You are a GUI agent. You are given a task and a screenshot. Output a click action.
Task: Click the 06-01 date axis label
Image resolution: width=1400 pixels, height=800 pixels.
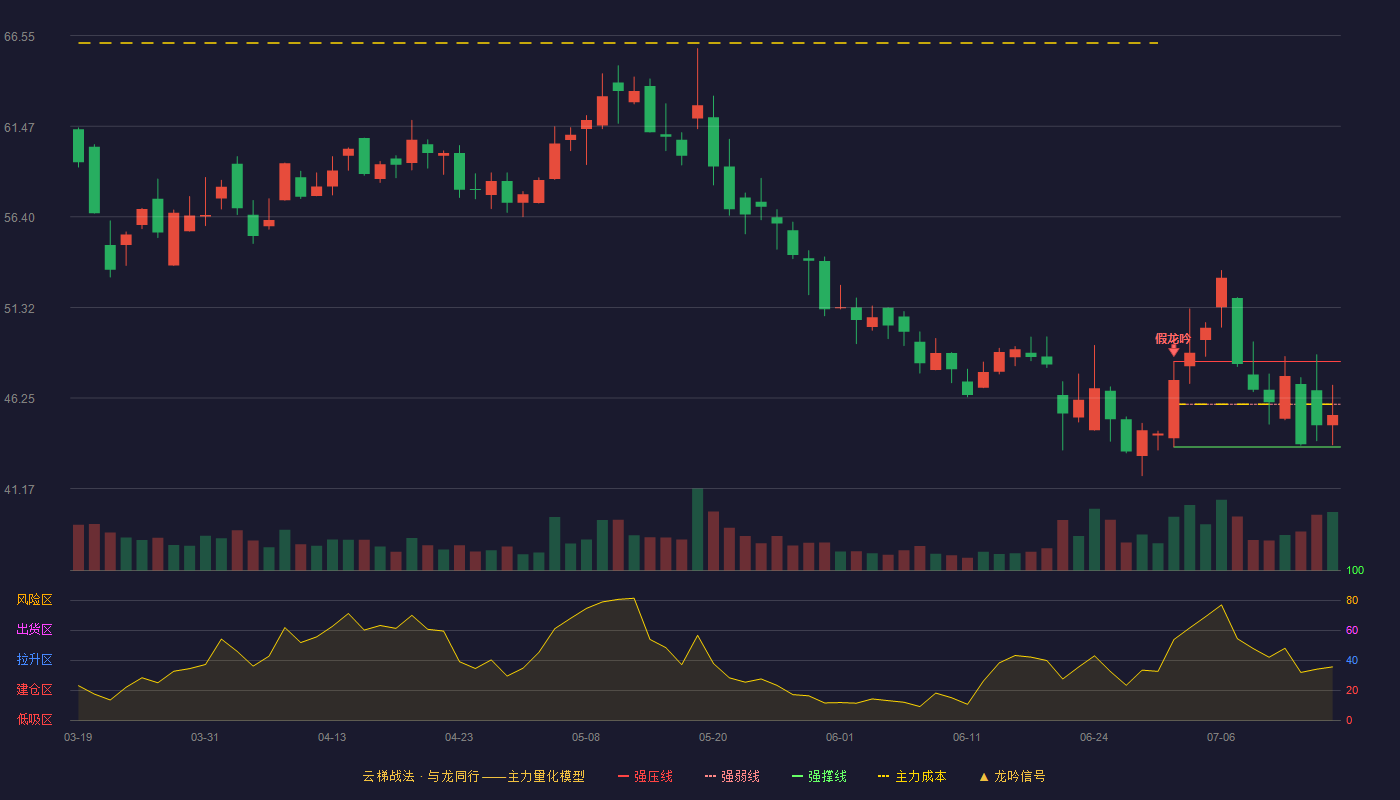pos(840,737)
